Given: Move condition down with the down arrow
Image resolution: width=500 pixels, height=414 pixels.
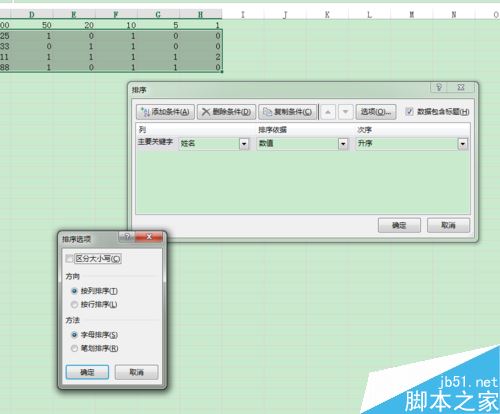Looking at the screenshot, I should pyautogui.click(x=346, y=112).
